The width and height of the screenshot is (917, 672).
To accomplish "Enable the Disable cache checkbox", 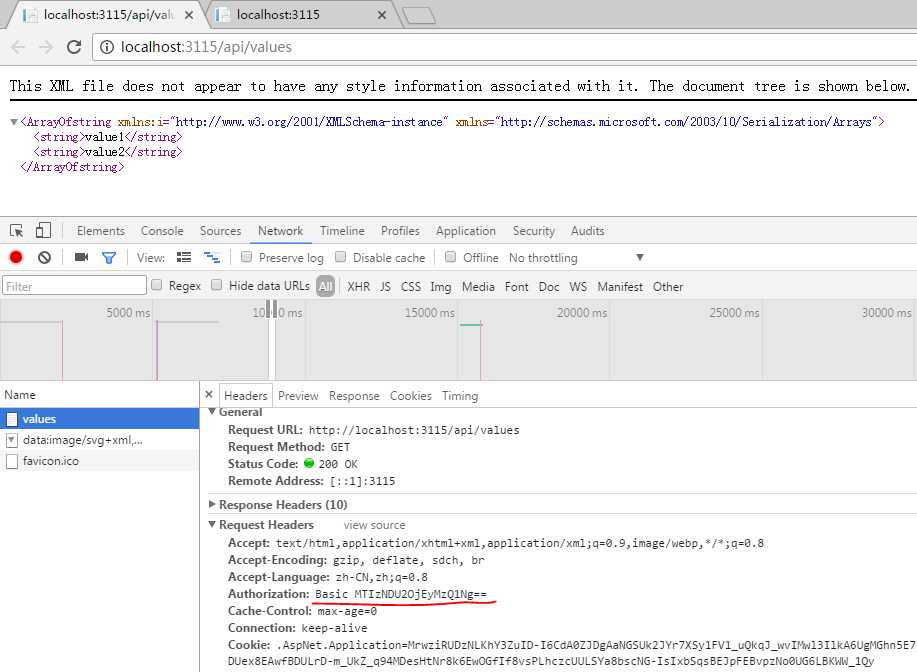I will 340,257.
